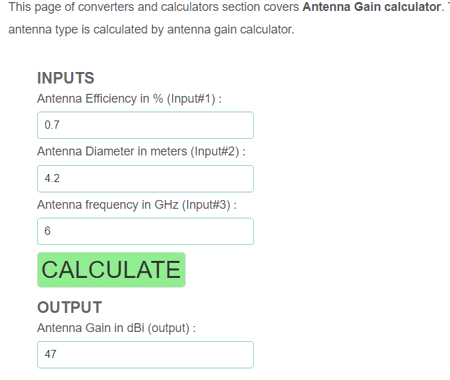
Task: Click the bold 'Antenna Gain calculator' text
Action: [x=373, y=7]
